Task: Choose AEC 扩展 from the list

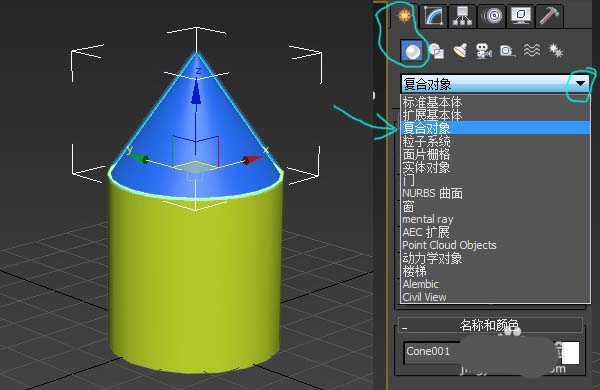Action: [495, 232]
